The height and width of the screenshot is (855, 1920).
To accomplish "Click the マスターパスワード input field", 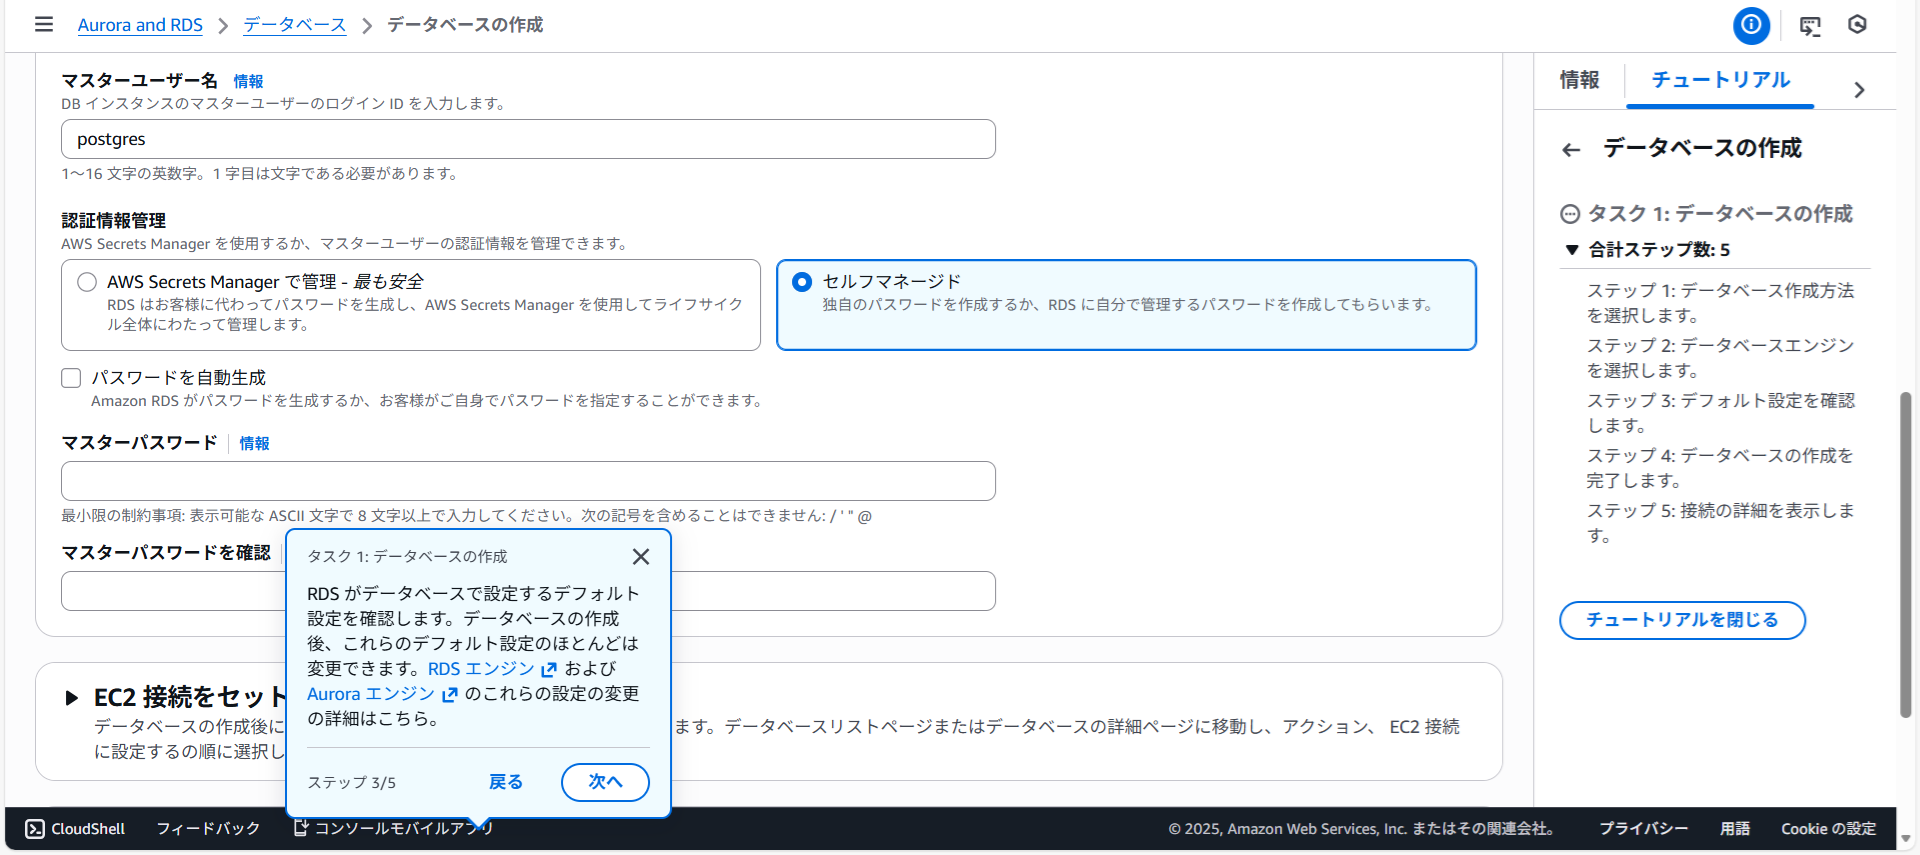I will 528,481.
